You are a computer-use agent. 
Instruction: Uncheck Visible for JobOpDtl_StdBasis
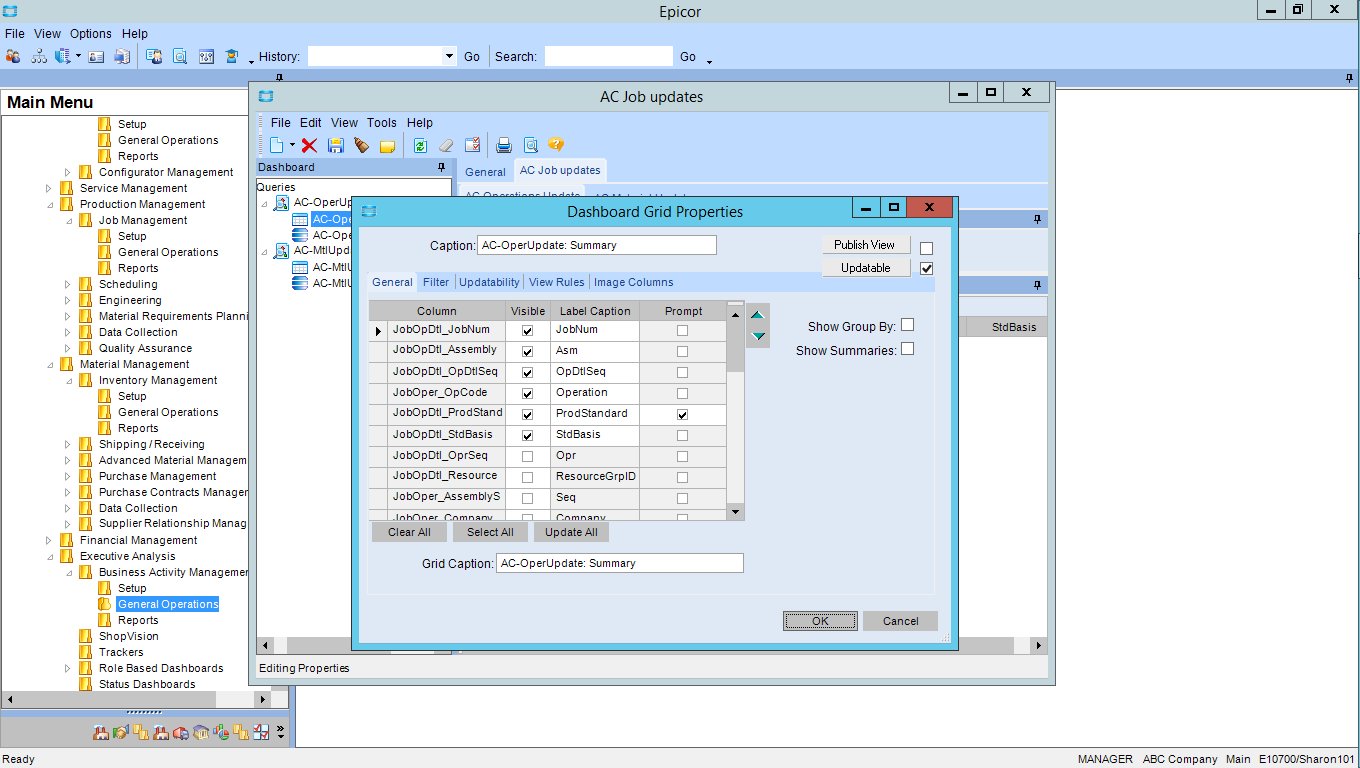point(527,435)
